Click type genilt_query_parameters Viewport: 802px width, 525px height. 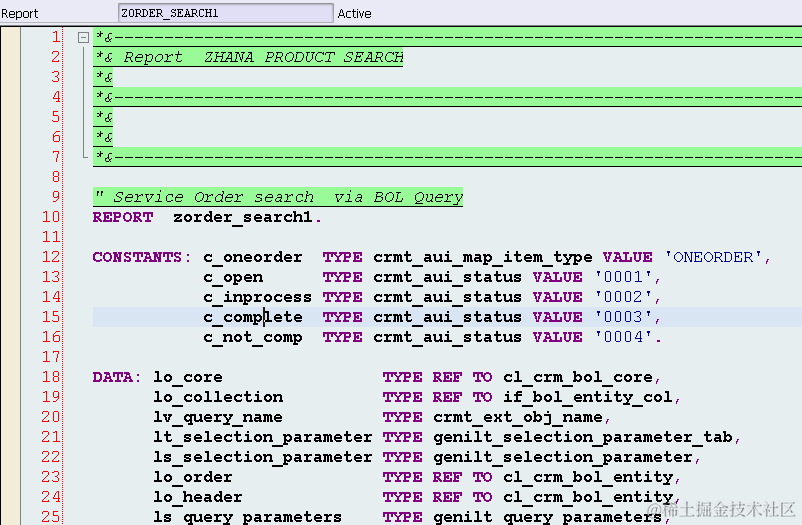tap(547, 517)
